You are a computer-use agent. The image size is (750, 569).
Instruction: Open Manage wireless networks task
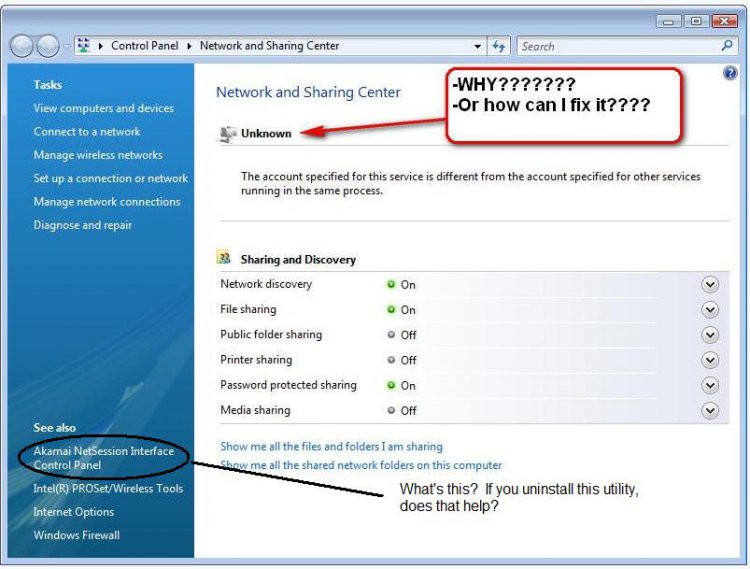(x=98, y=155)
